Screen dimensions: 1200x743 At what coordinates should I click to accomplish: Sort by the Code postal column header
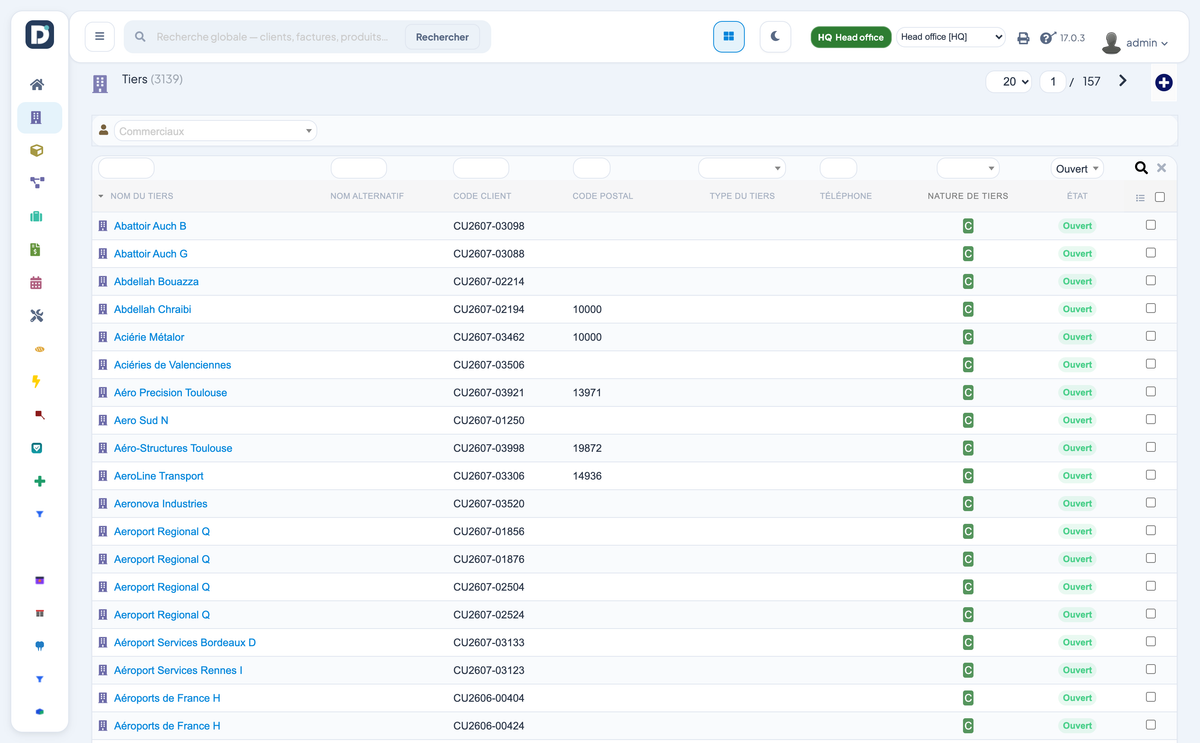[602, 196]
